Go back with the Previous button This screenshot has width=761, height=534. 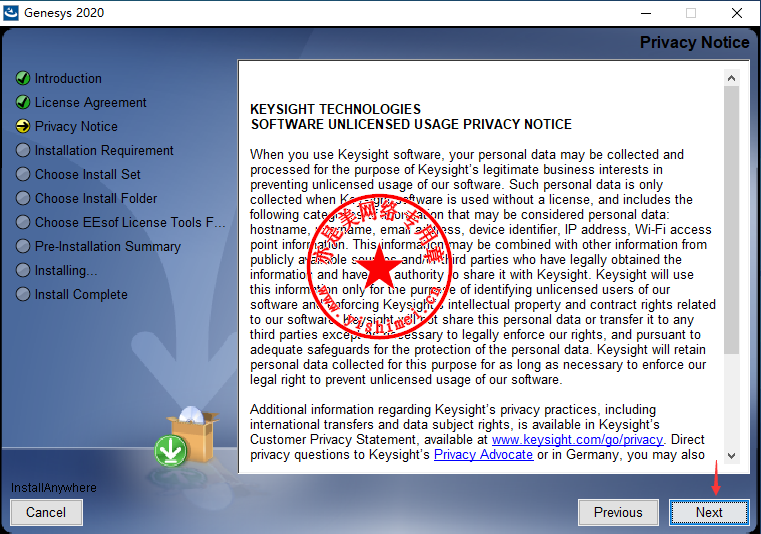pos(618,512)
